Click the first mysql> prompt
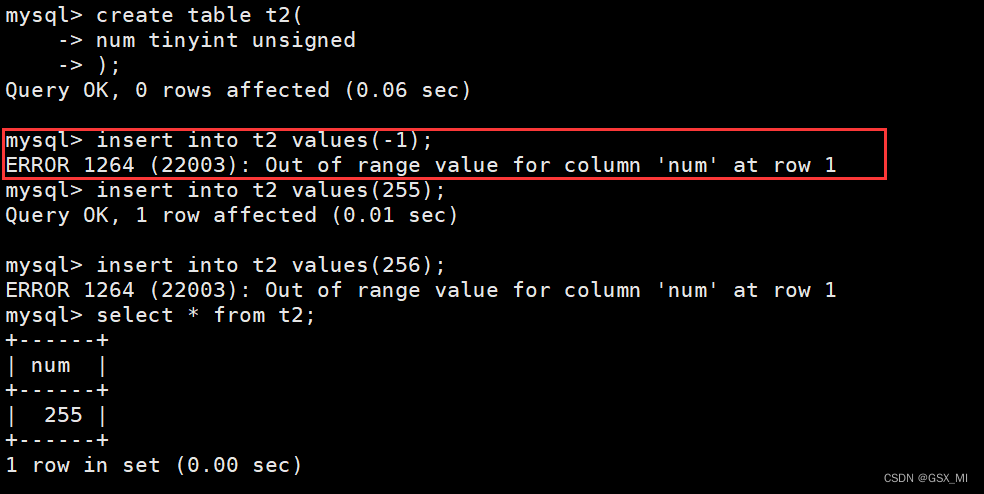This screenshot has height=494, width=984. coord(44,15)
